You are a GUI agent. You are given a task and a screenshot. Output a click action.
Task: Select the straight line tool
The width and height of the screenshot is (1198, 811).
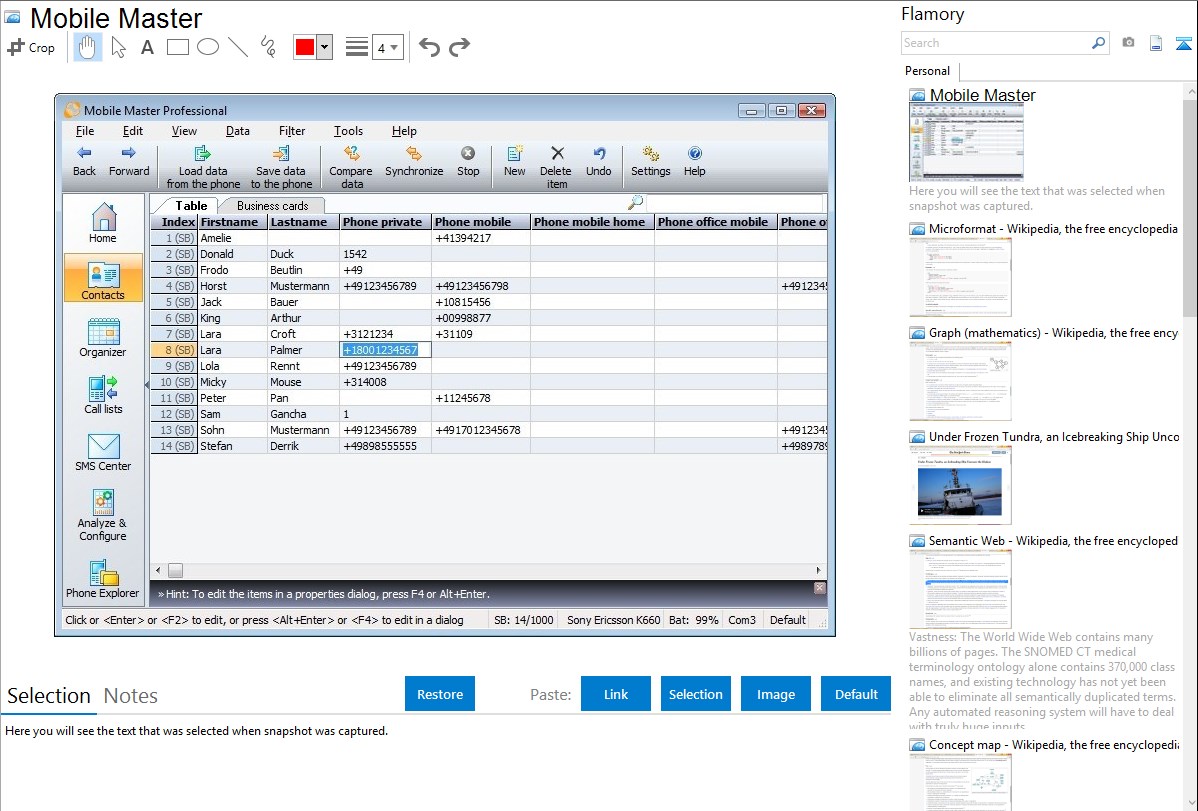[238, 47]
